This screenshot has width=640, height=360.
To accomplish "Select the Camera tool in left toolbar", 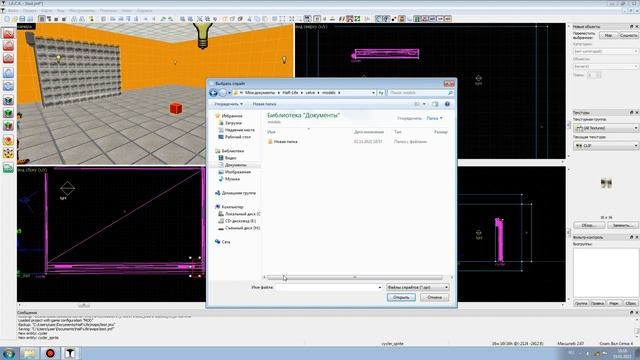I will tap(8, 58).
